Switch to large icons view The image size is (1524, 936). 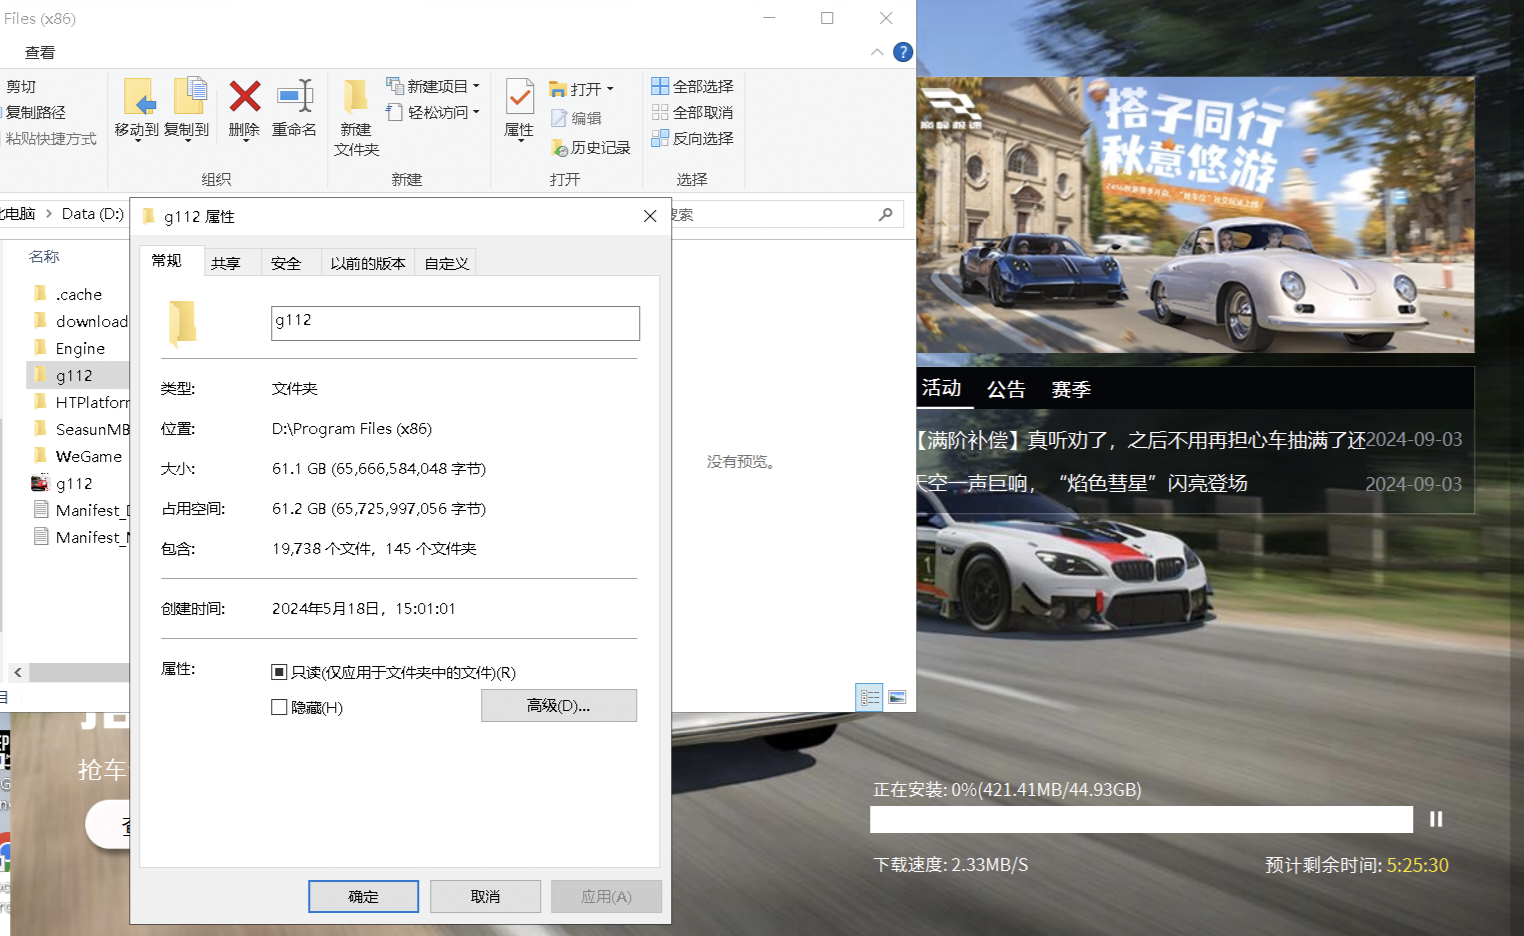(x=897, y=697)
